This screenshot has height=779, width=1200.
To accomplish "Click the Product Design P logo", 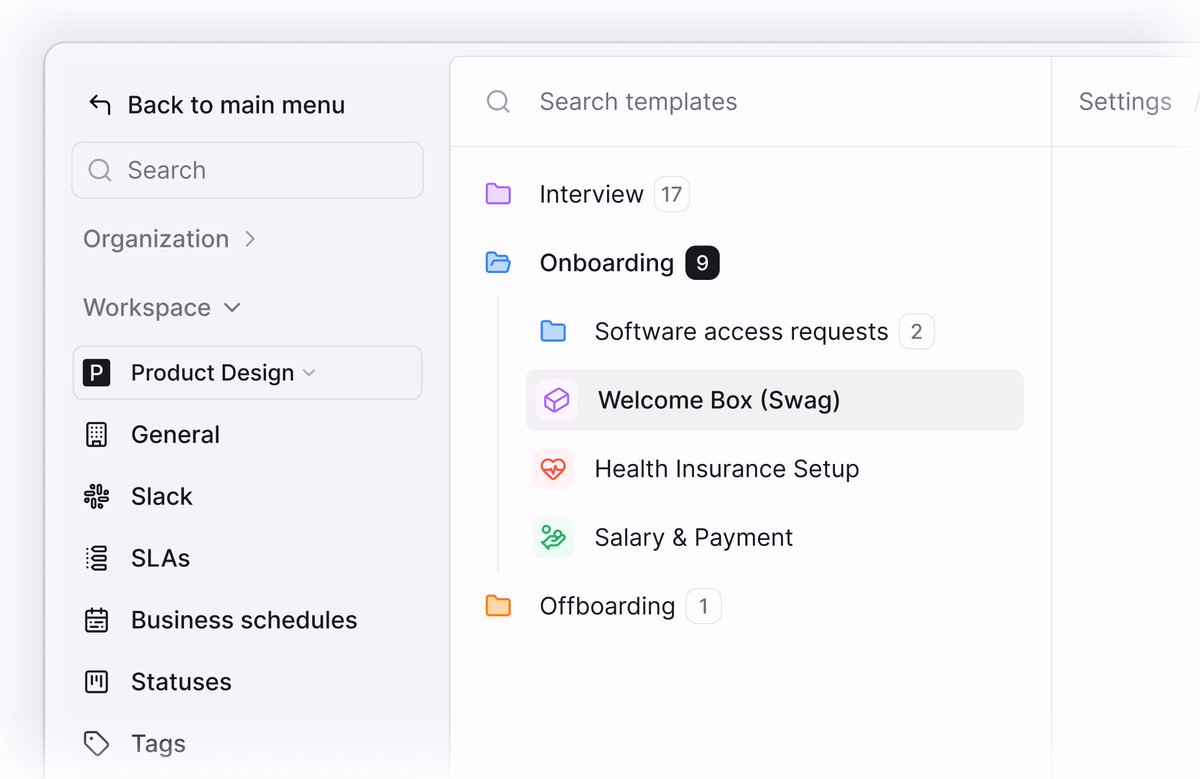I will tap(96, 373).
